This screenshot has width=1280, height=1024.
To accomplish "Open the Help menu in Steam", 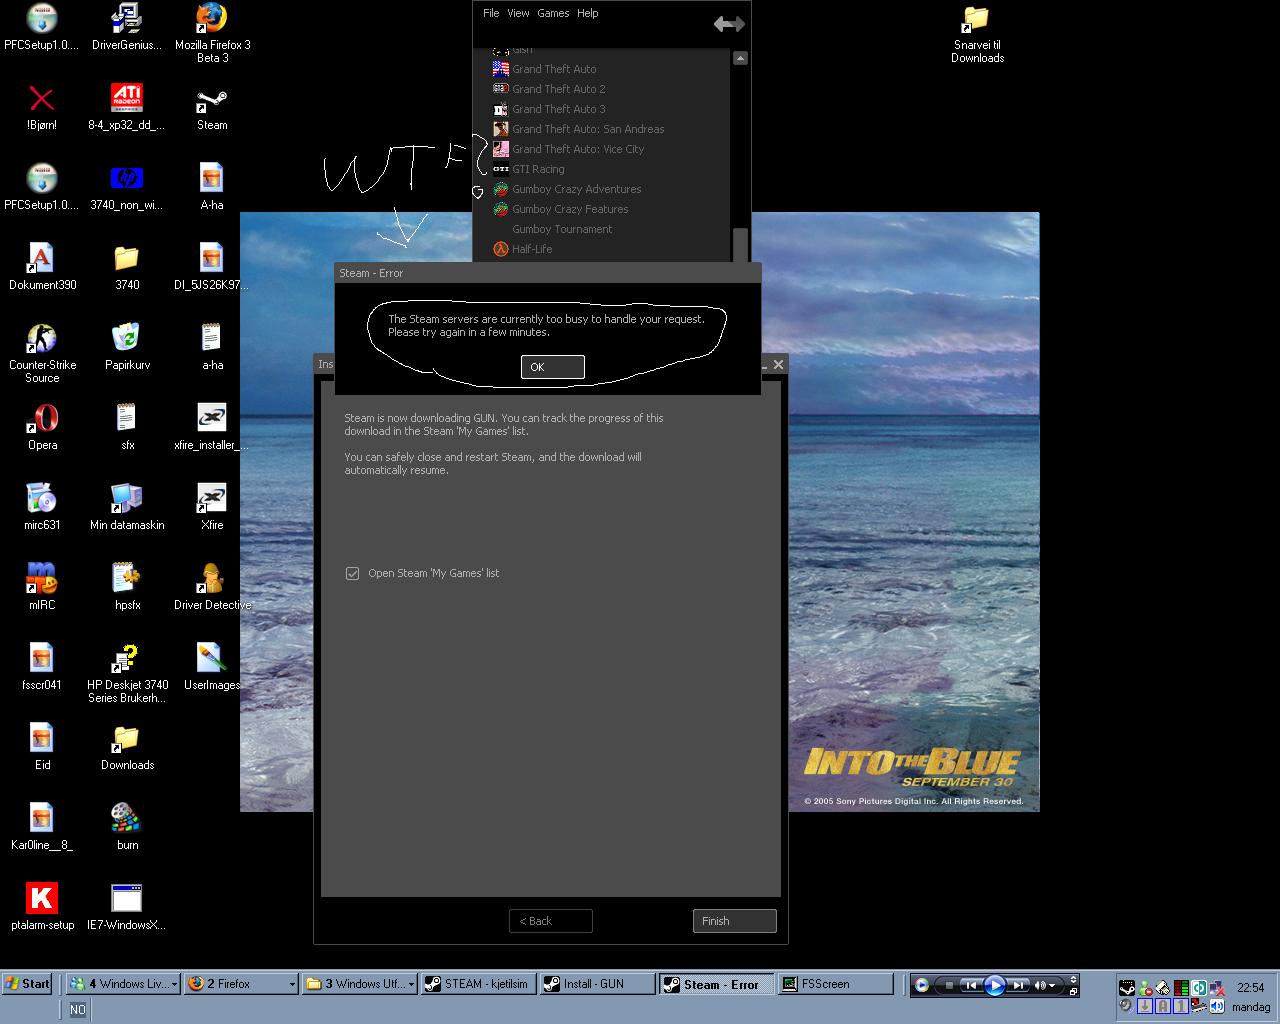I will coord(588,13).
